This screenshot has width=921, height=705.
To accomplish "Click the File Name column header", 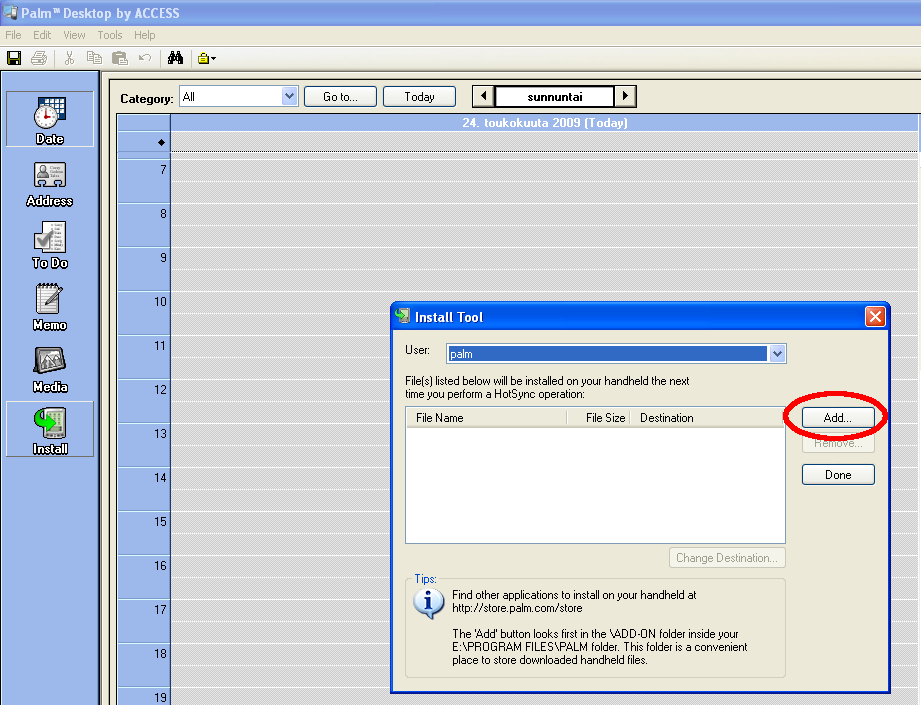I will tap(486, 418).
